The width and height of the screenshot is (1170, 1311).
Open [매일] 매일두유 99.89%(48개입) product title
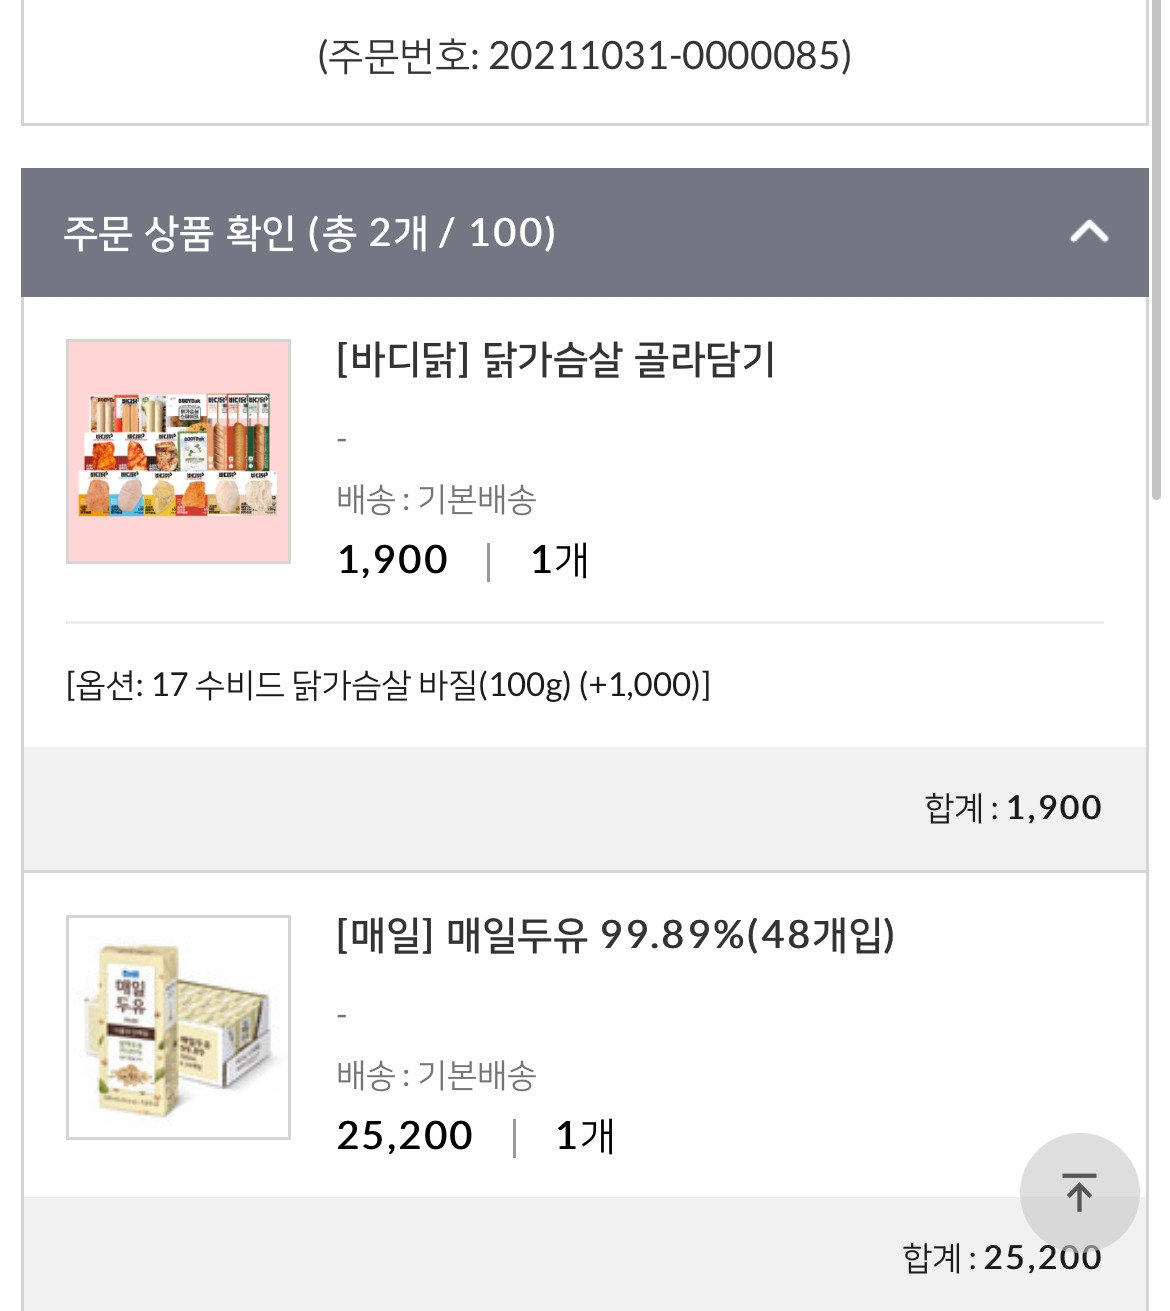tap(615, 935)
